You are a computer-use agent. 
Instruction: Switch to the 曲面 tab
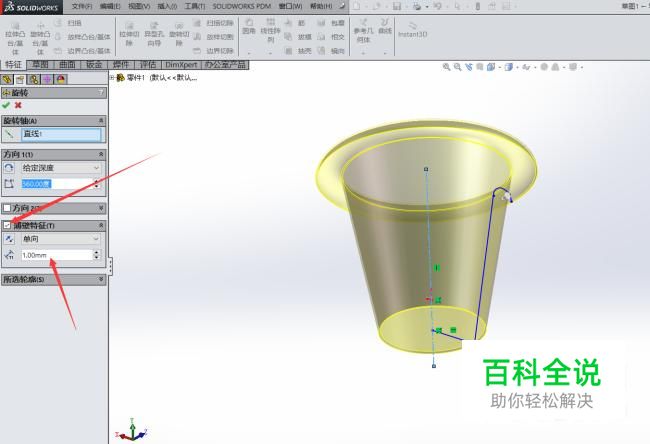click(x=67, y=65)
